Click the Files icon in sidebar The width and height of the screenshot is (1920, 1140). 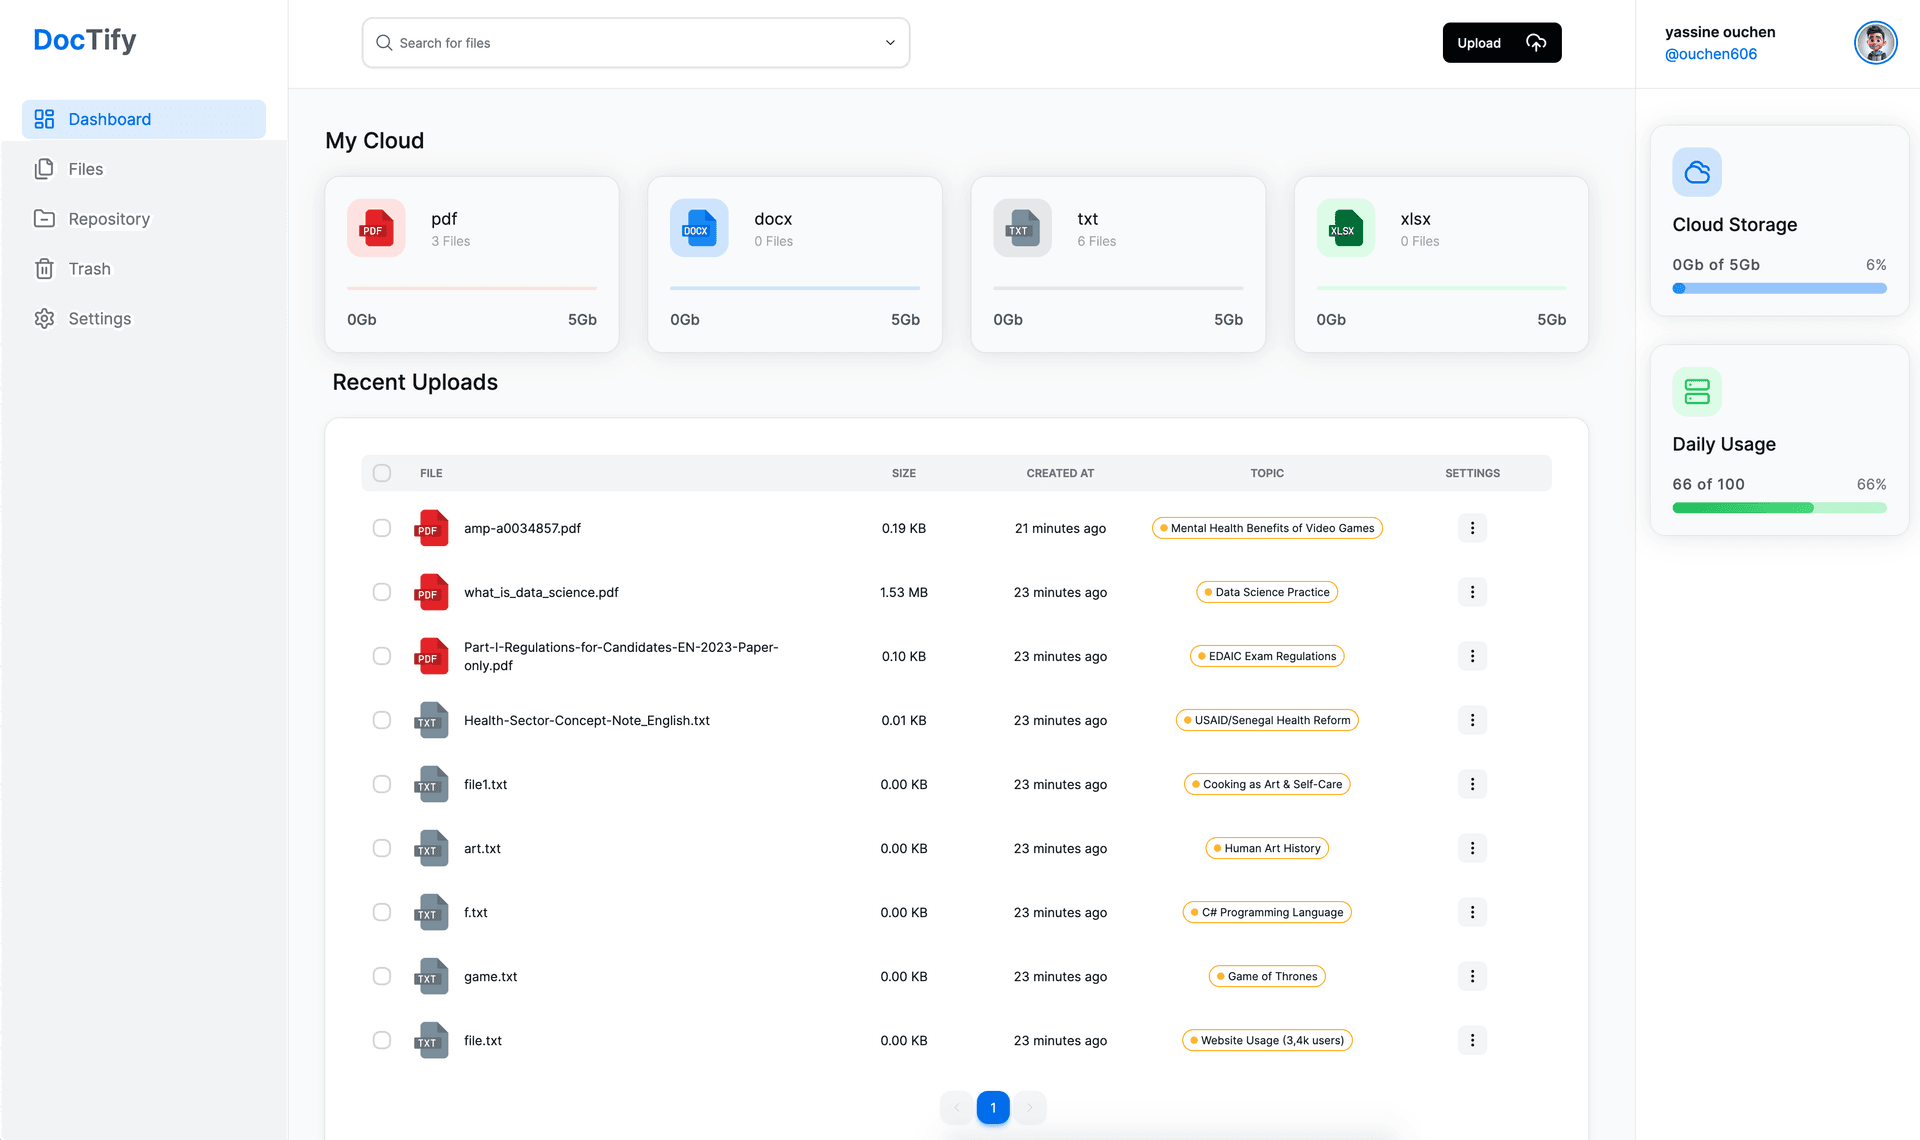[44, 169]
